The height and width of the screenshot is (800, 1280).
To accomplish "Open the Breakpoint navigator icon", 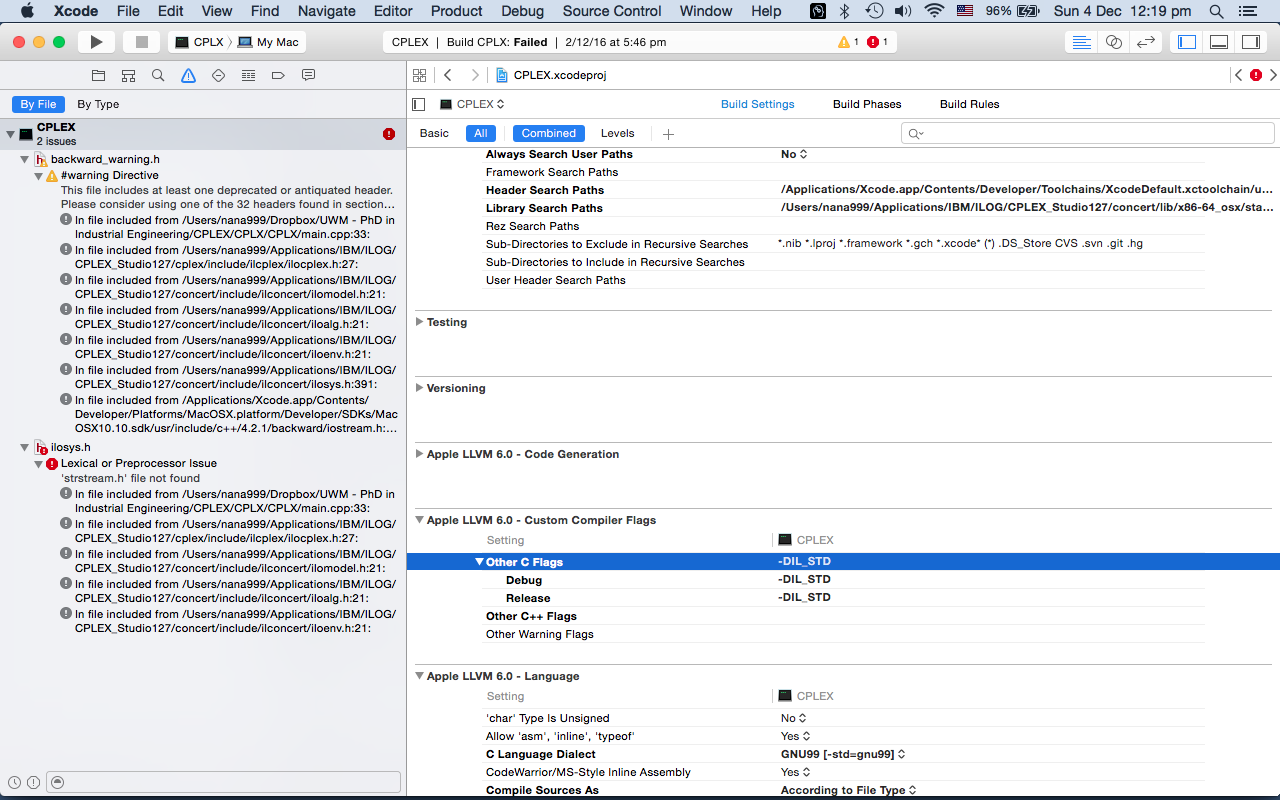I will pos(278,75).
